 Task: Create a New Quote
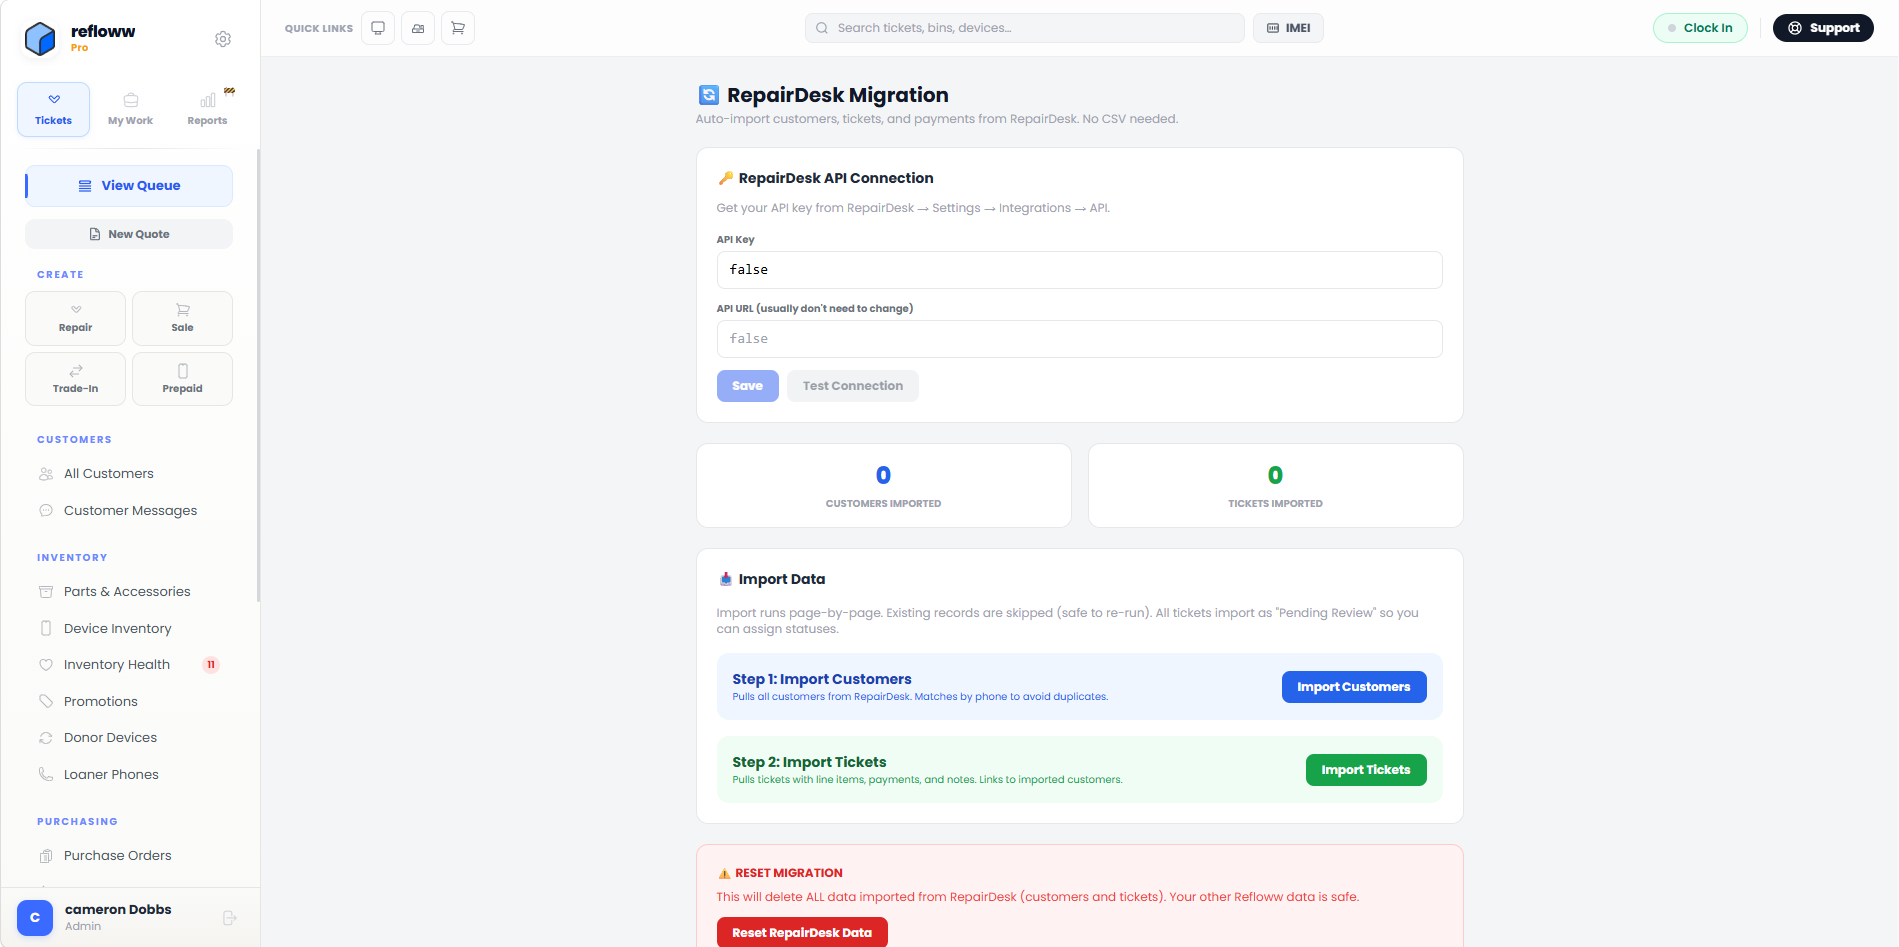pyautogui.click(x=129, y=234)
